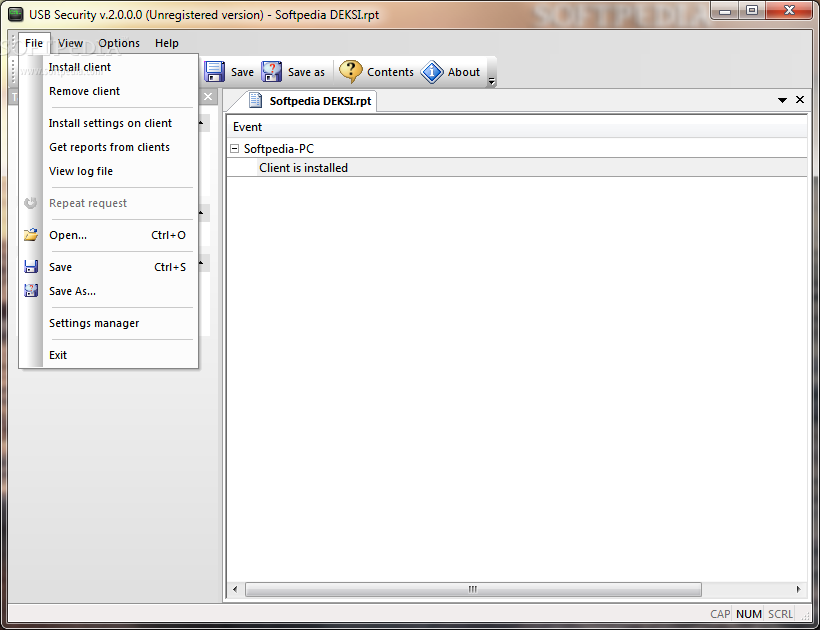The width and height of the screenshot is (820, 630).
Task: Click the Save as toolbar icon
Action: (x=271, y=72)
